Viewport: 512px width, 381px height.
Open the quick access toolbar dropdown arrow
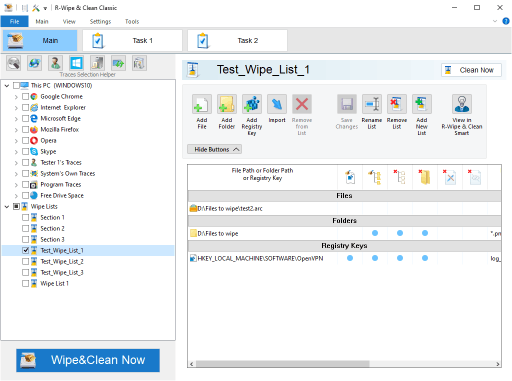pos(45,8)
